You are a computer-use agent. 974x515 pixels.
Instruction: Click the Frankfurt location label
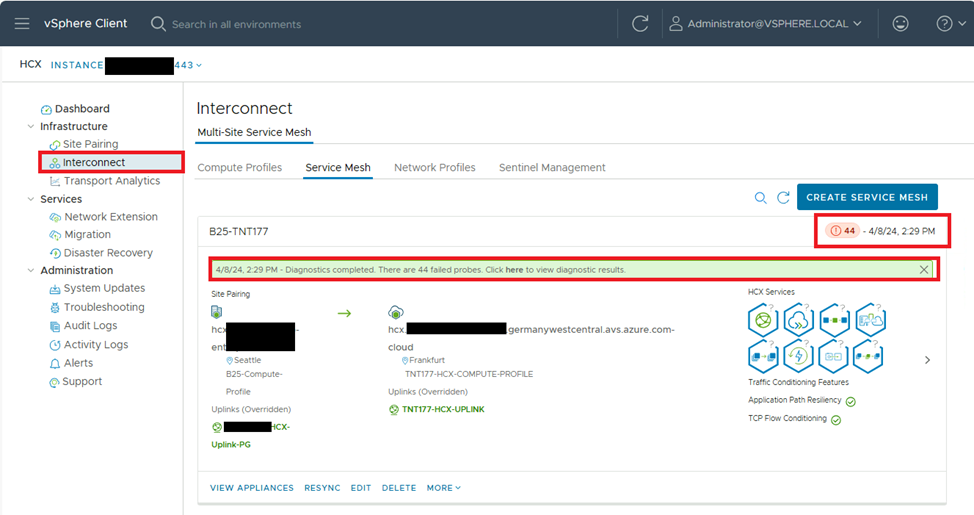click(x=427, y=360)
